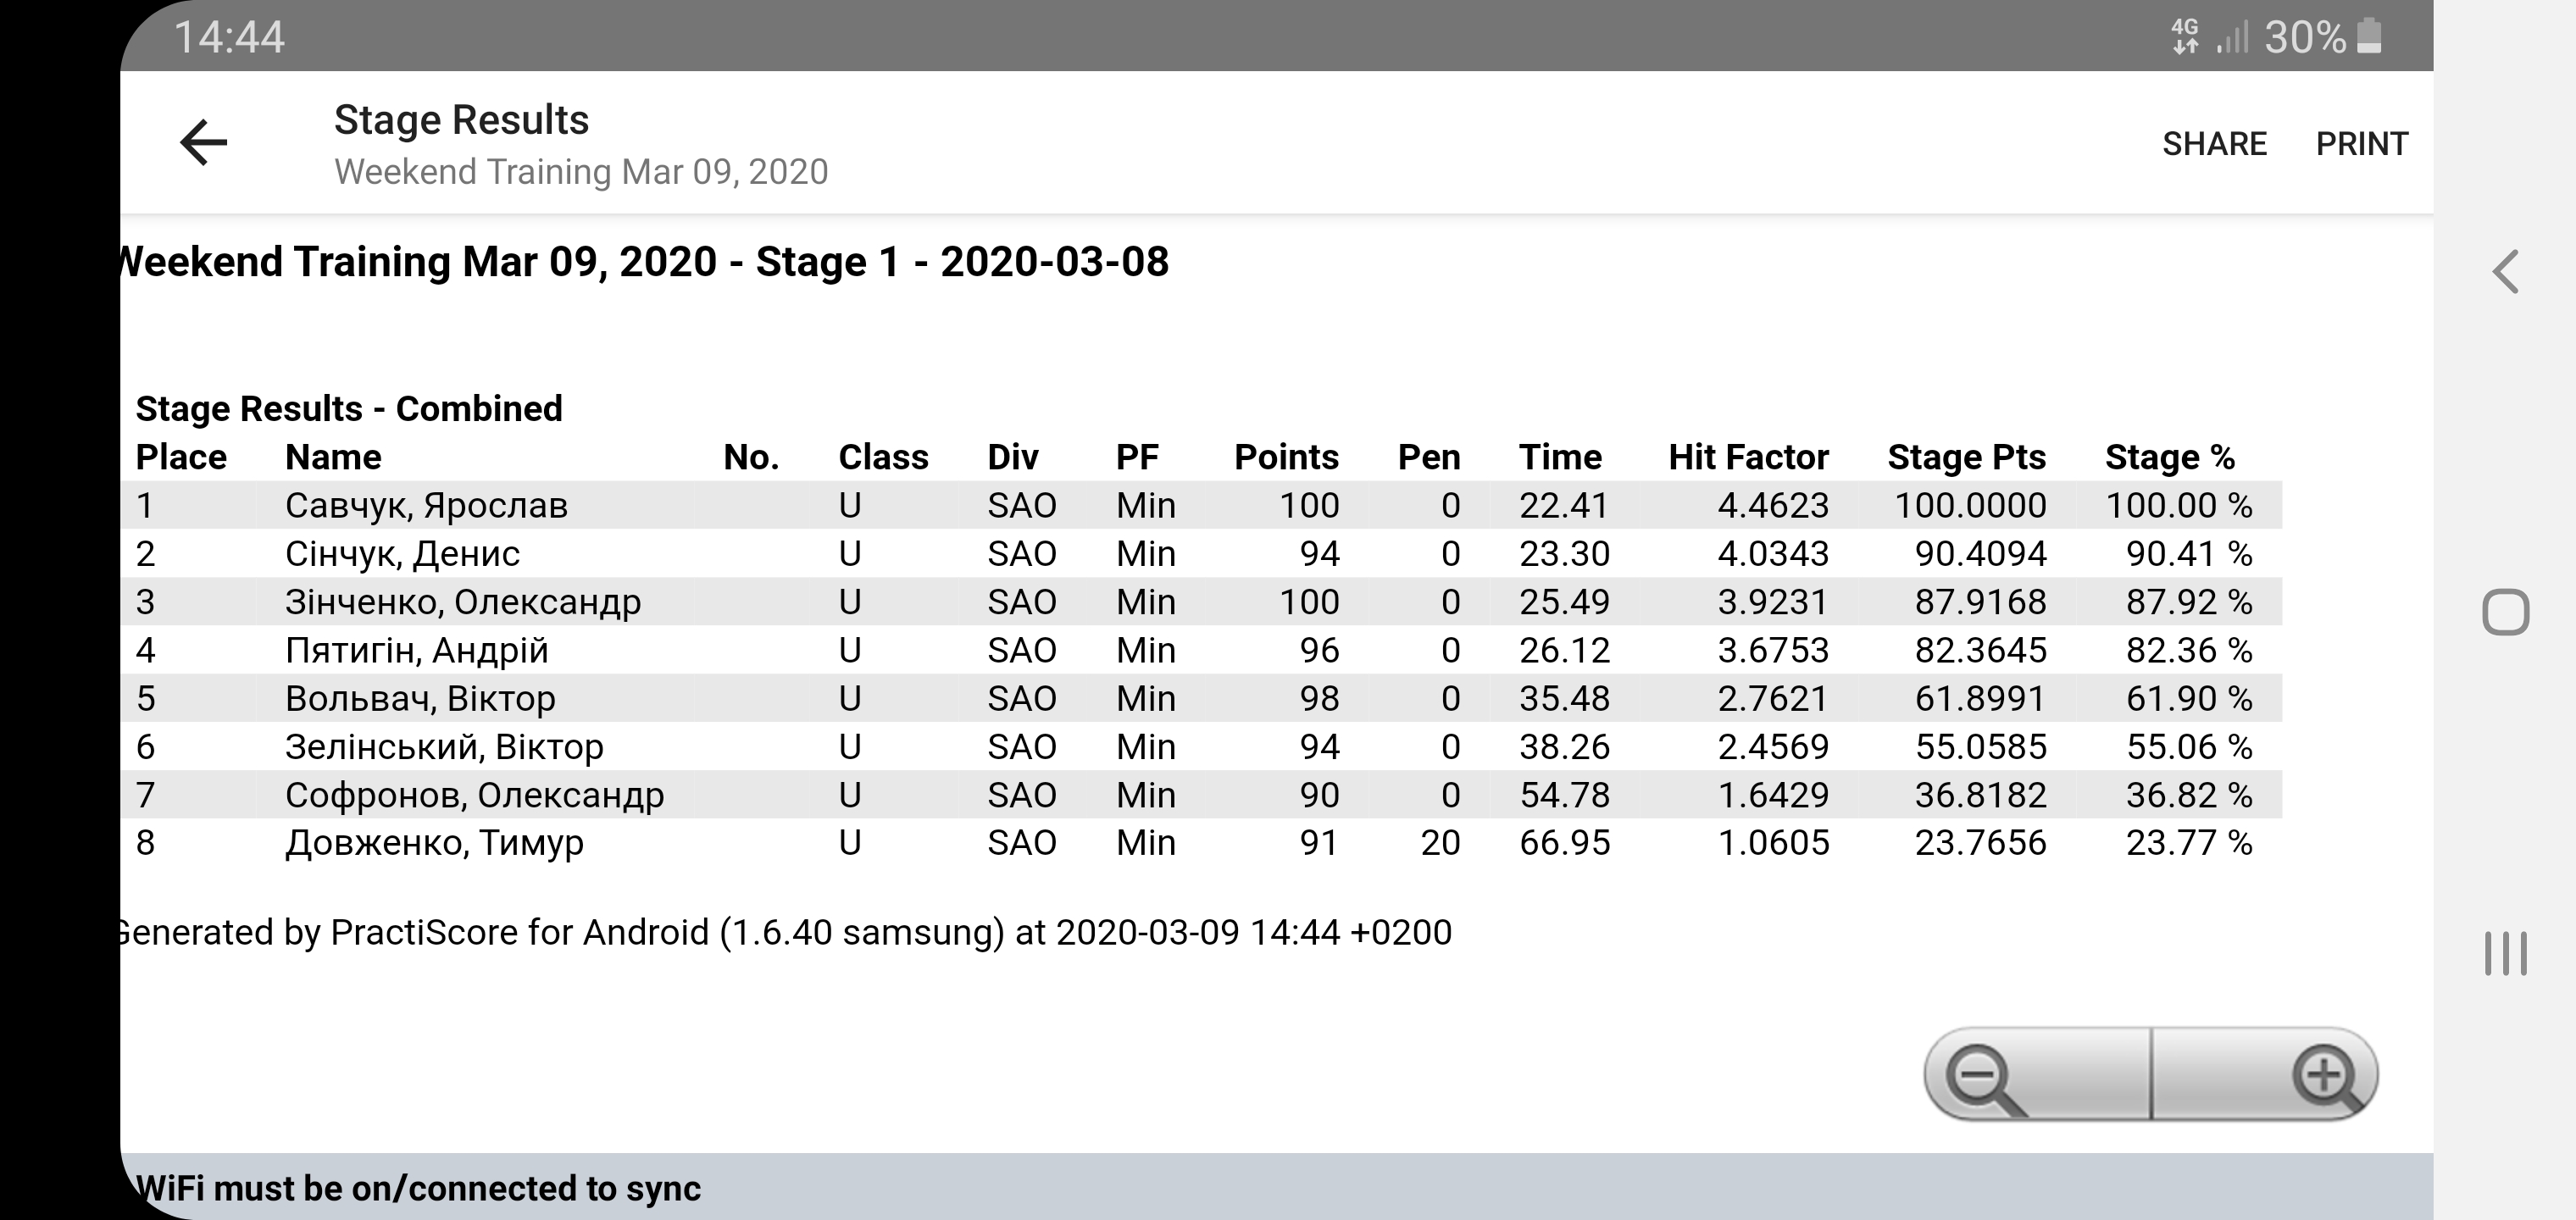Viewport: 2576px width, 1220px height.
Task: Tap the zoom out magnifier icon
Action: pos(1984,1078)
